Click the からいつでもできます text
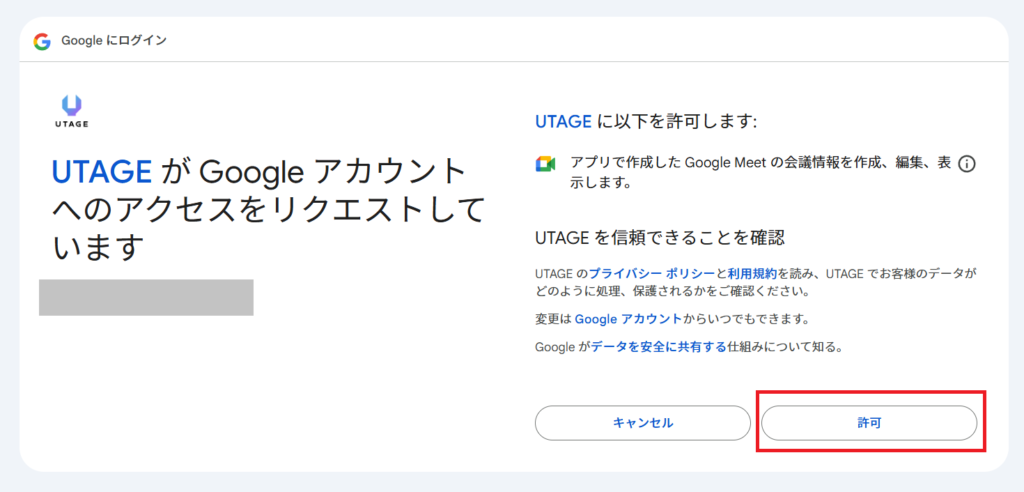 coord(739,319)
